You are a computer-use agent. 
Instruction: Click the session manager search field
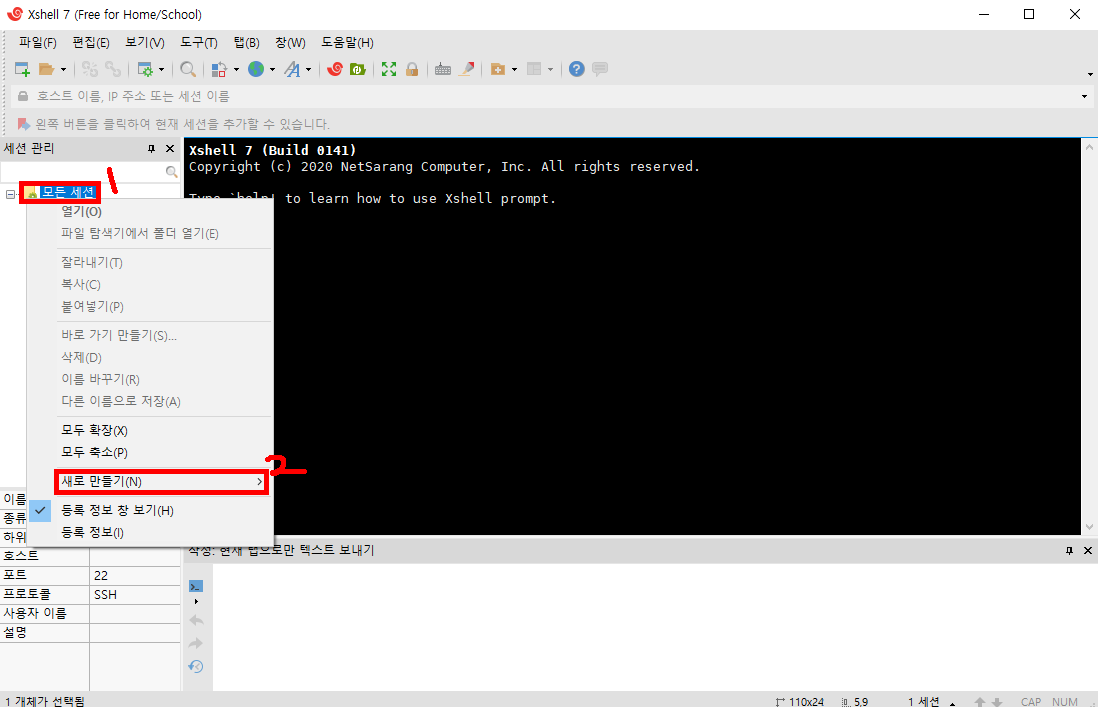(83, 172)
